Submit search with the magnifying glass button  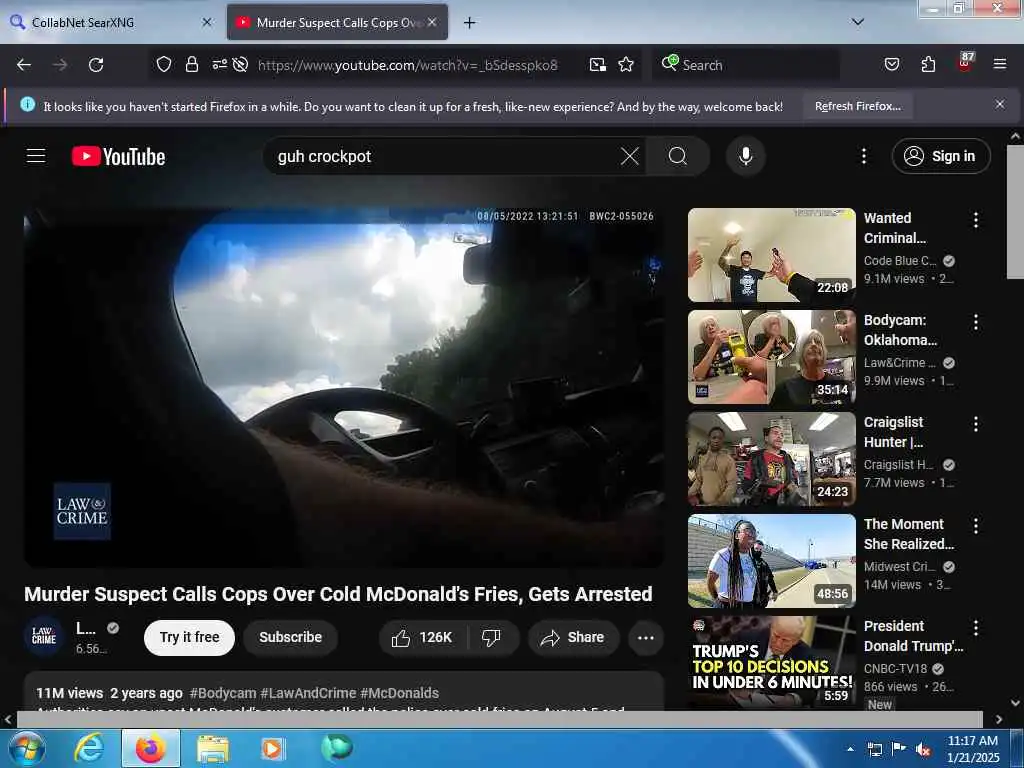pyautogui.click(x=678, y=156)
